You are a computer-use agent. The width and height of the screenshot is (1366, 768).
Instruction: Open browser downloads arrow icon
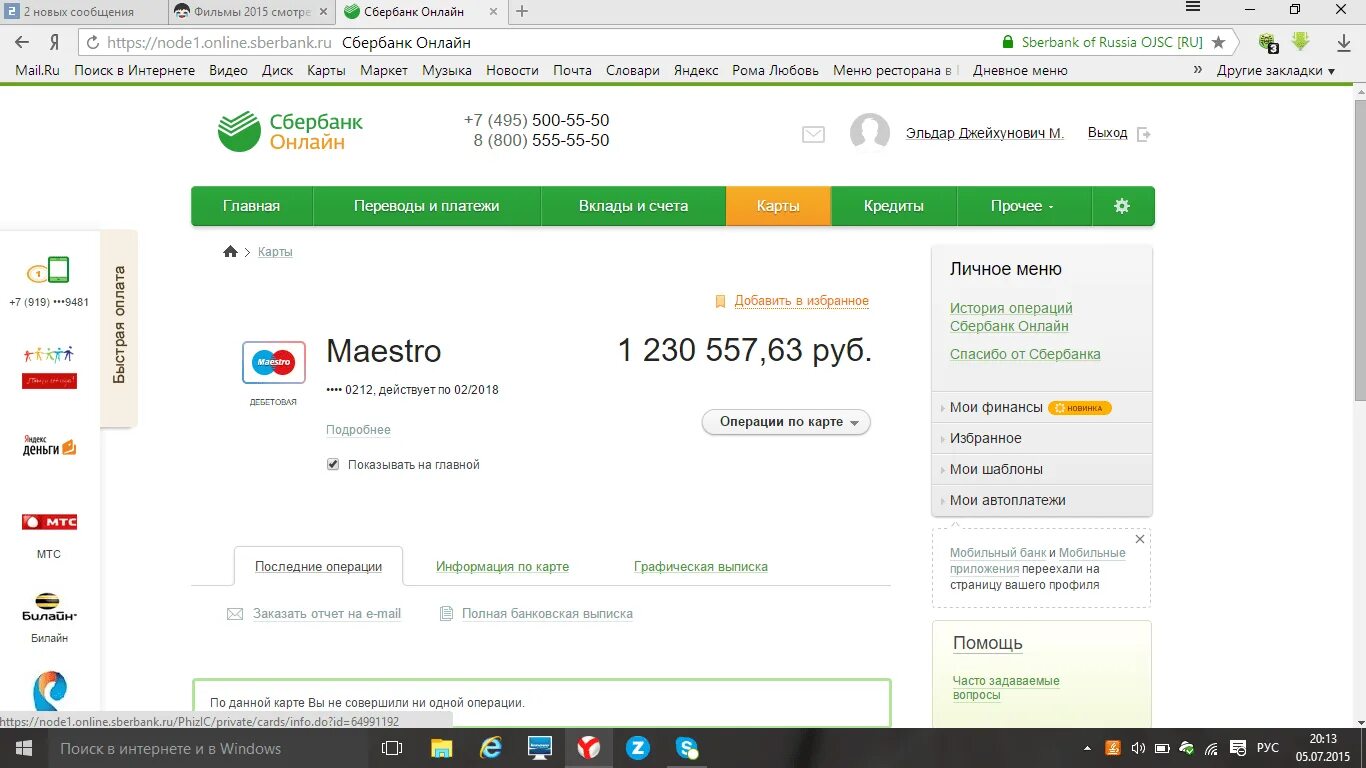pos(1344,43)
